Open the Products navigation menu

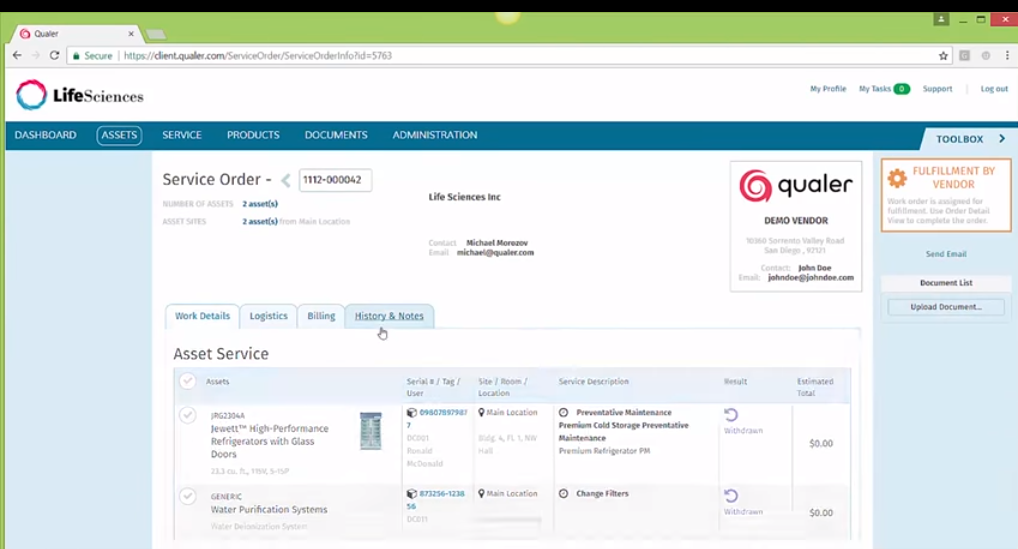pyautogui.click(x=253, y=135)
